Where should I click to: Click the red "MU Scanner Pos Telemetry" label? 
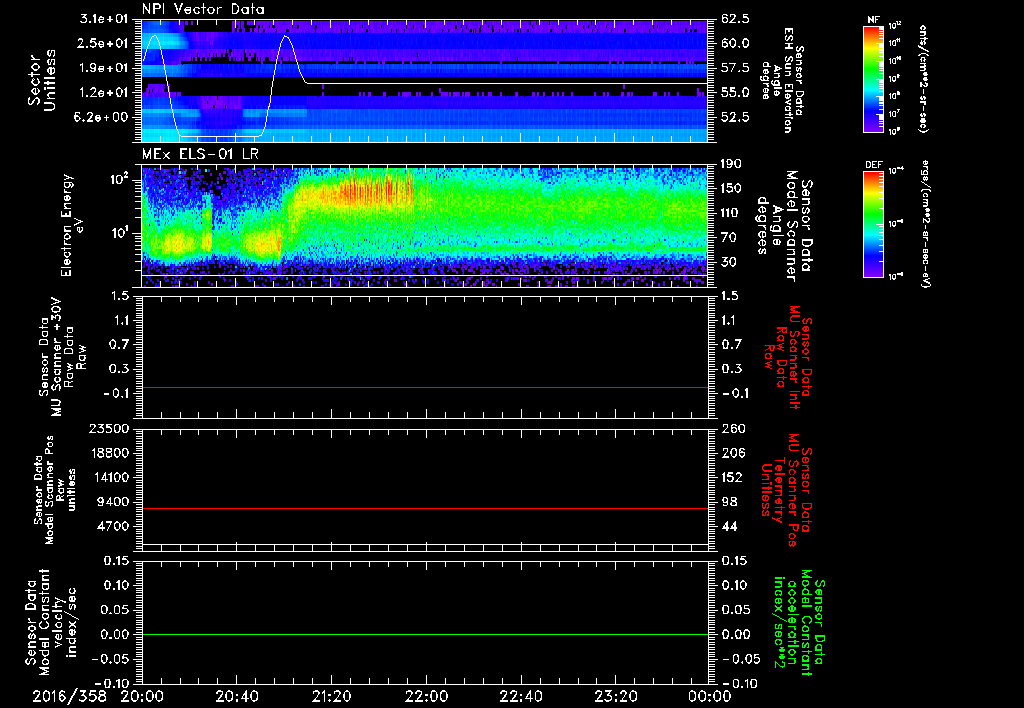click(788, 490)
